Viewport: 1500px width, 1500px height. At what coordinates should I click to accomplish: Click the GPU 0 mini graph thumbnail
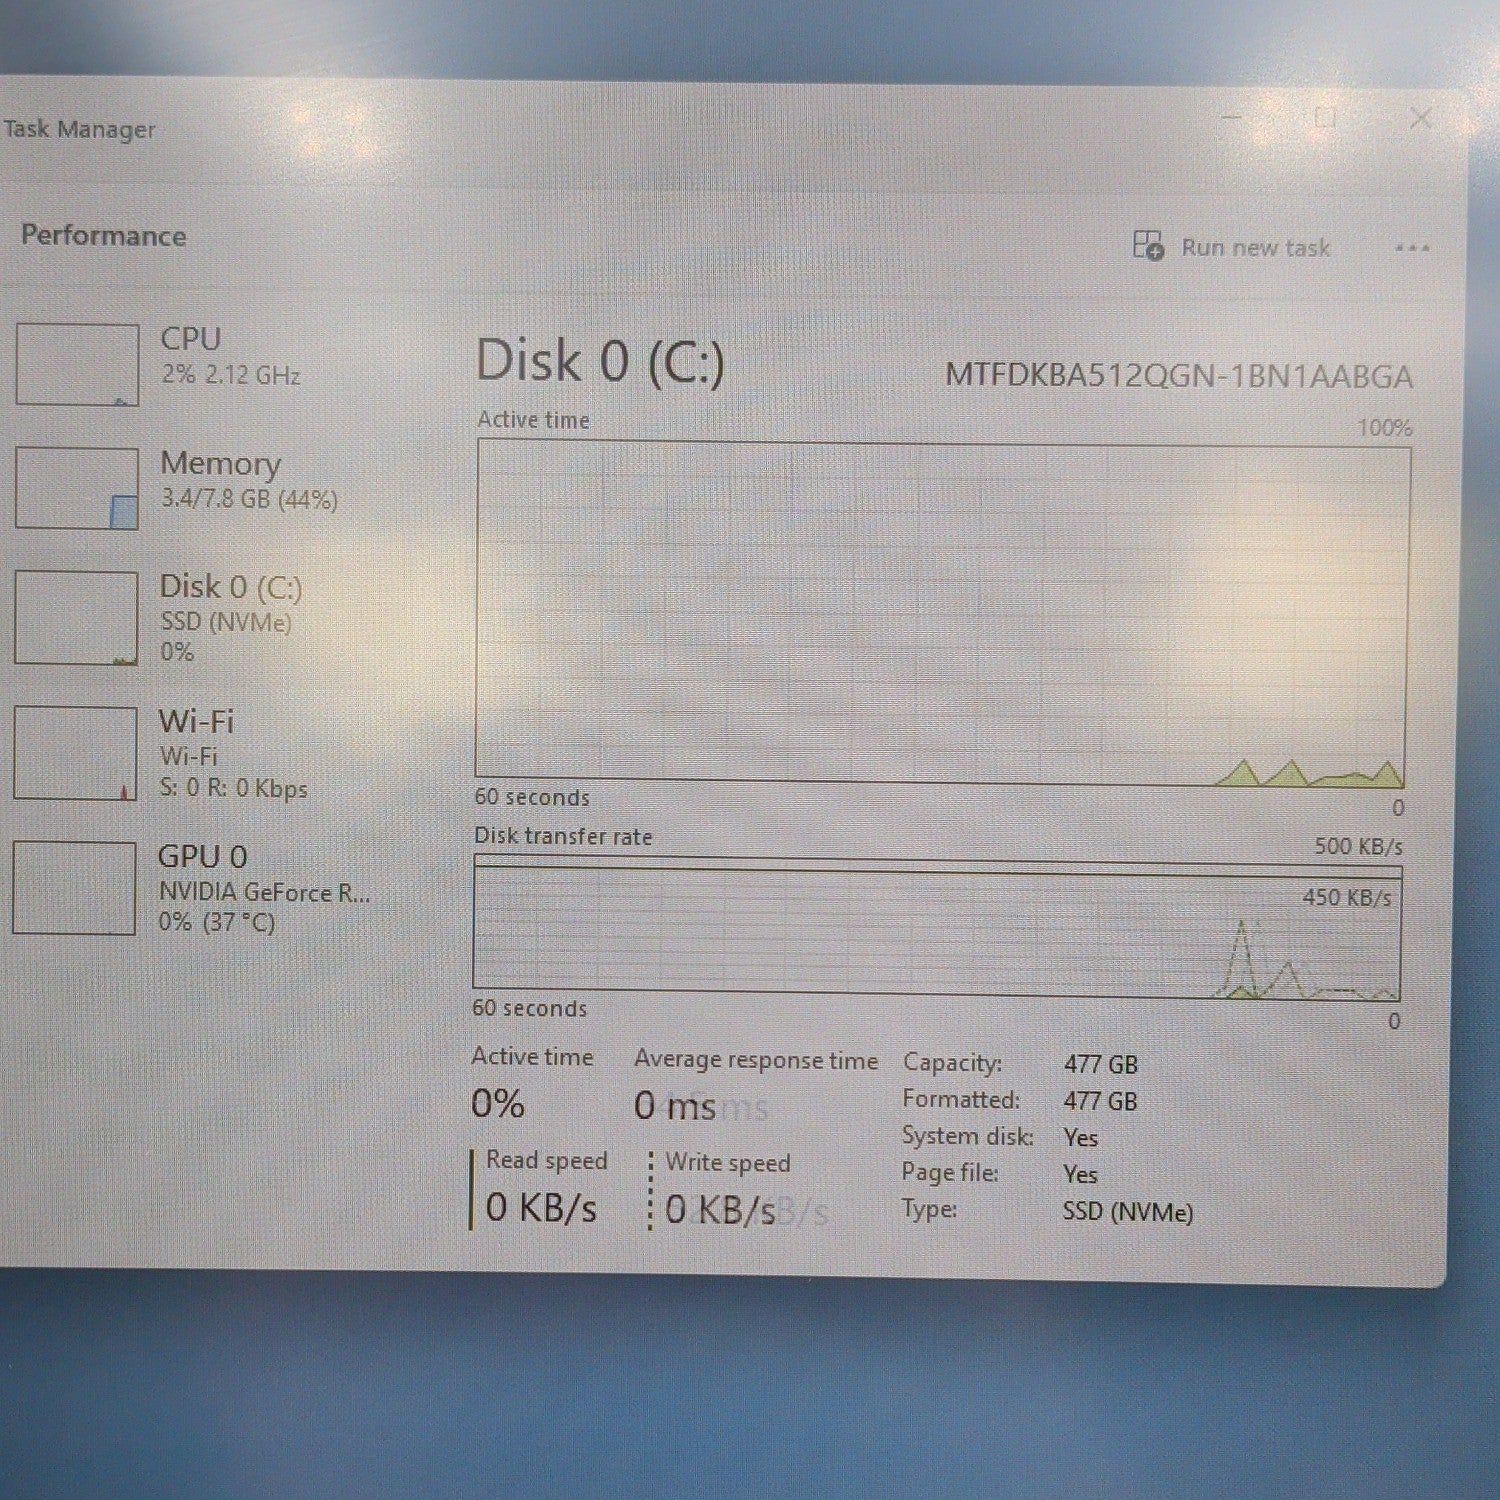click(x=74, y=888)
